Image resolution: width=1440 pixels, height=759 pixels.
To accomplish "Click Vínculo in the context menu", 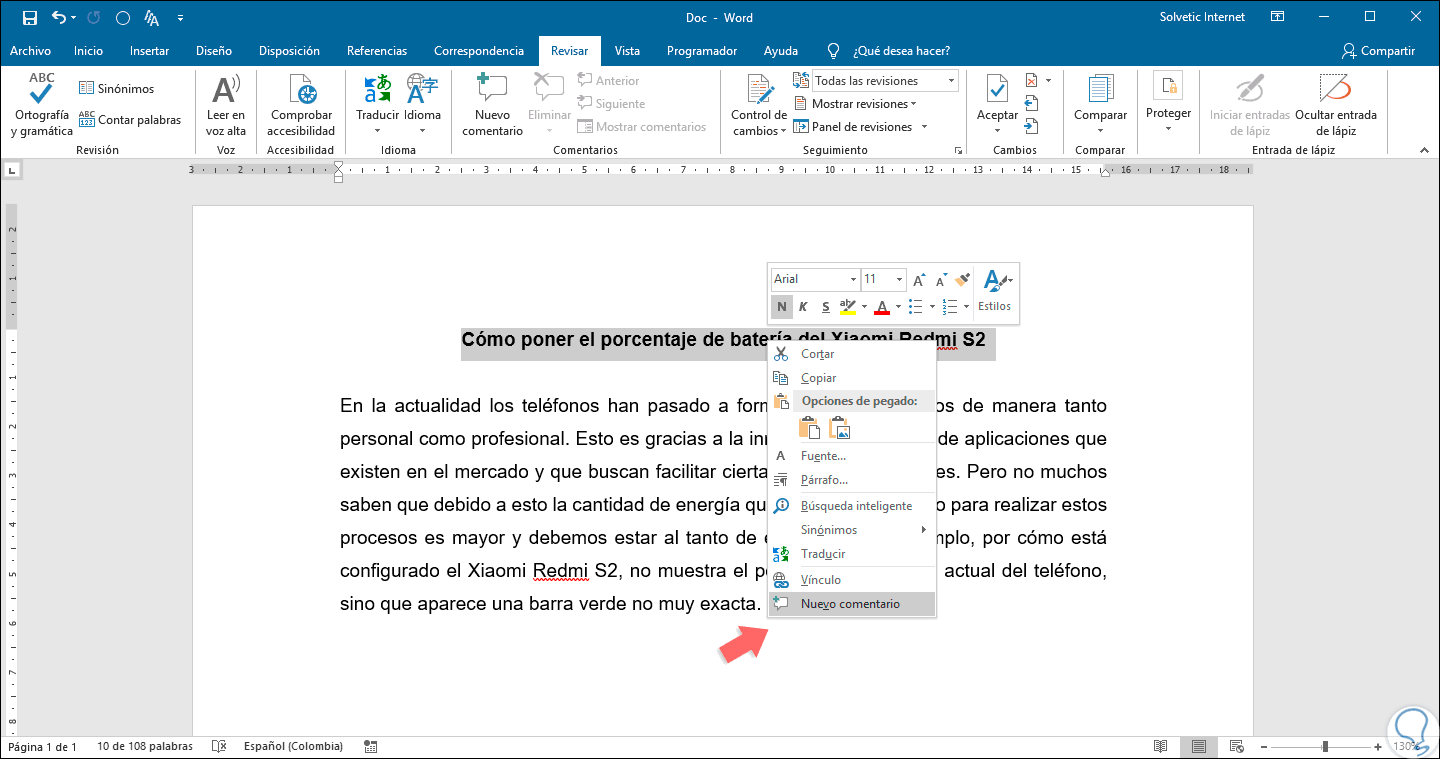I will (x=821, y=580).
